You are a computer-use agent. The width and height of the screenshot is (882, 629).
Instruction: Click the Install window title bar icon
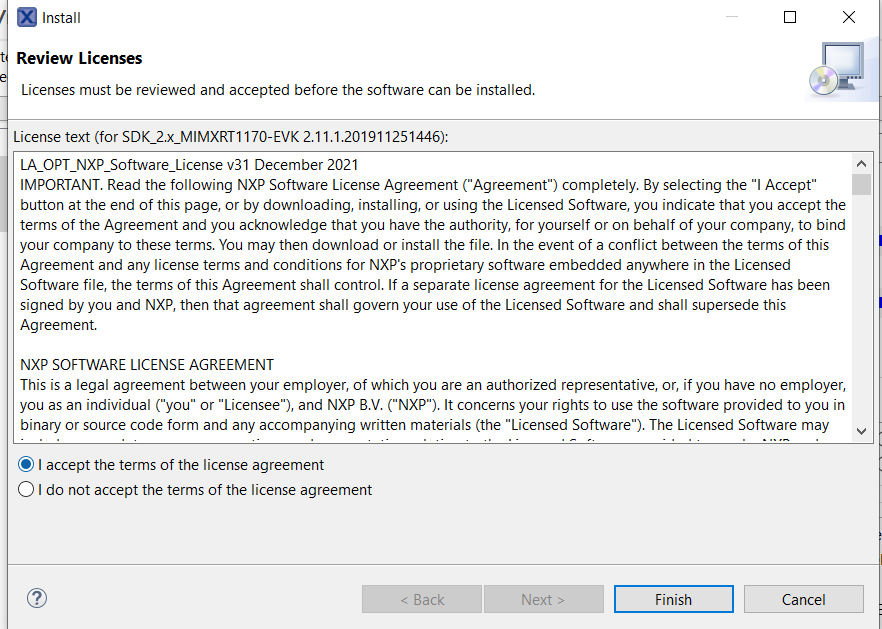27,17
